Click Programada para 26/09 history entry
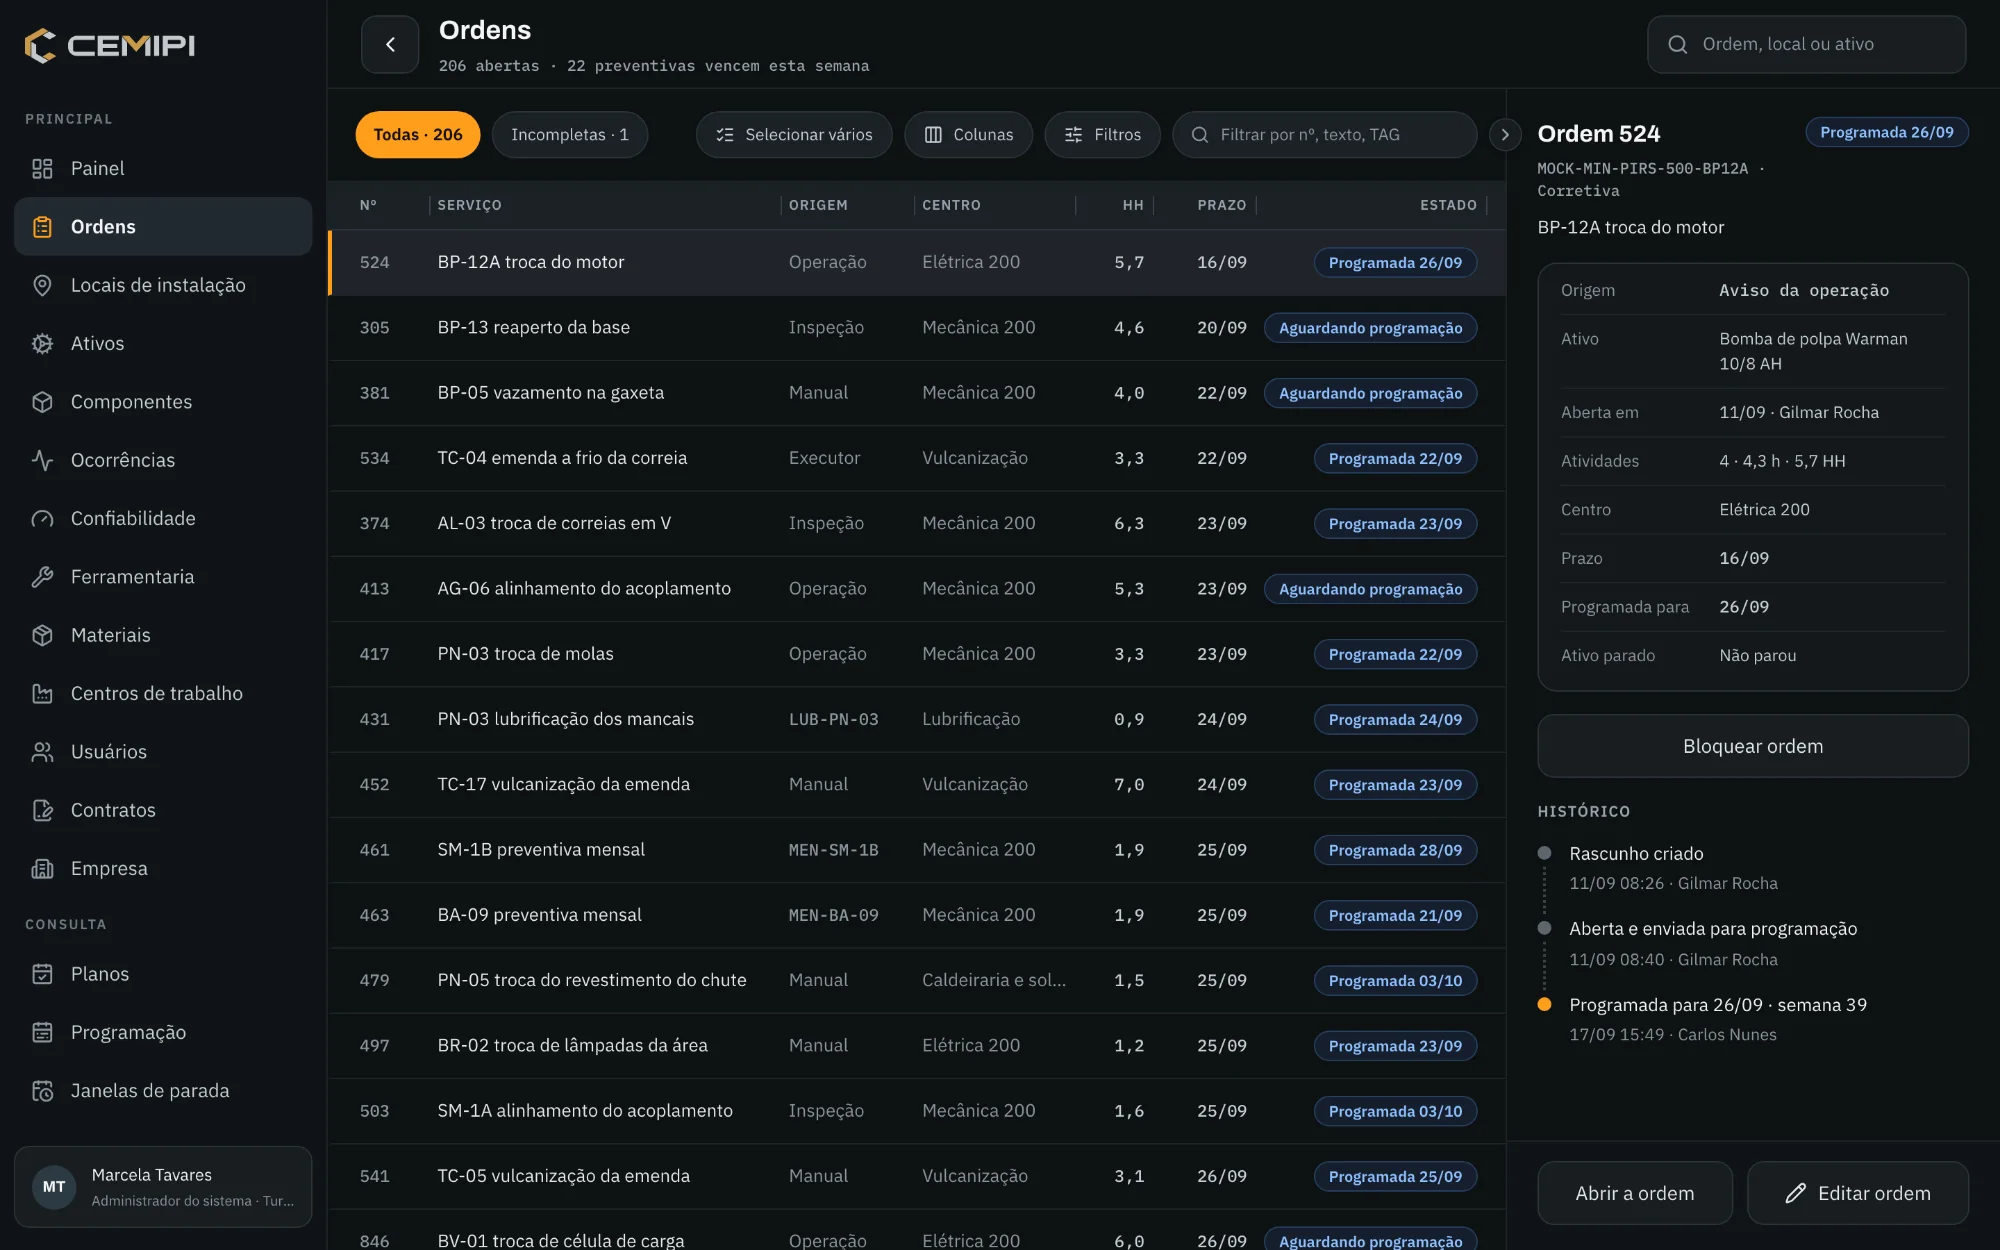Viewport: 2000px width, 1250px height. pos(1717,1004)
